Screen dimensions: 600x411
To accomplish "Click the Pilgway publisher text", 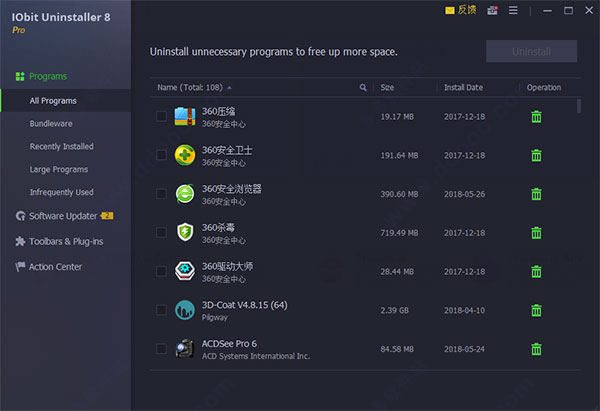I will 215,317.
